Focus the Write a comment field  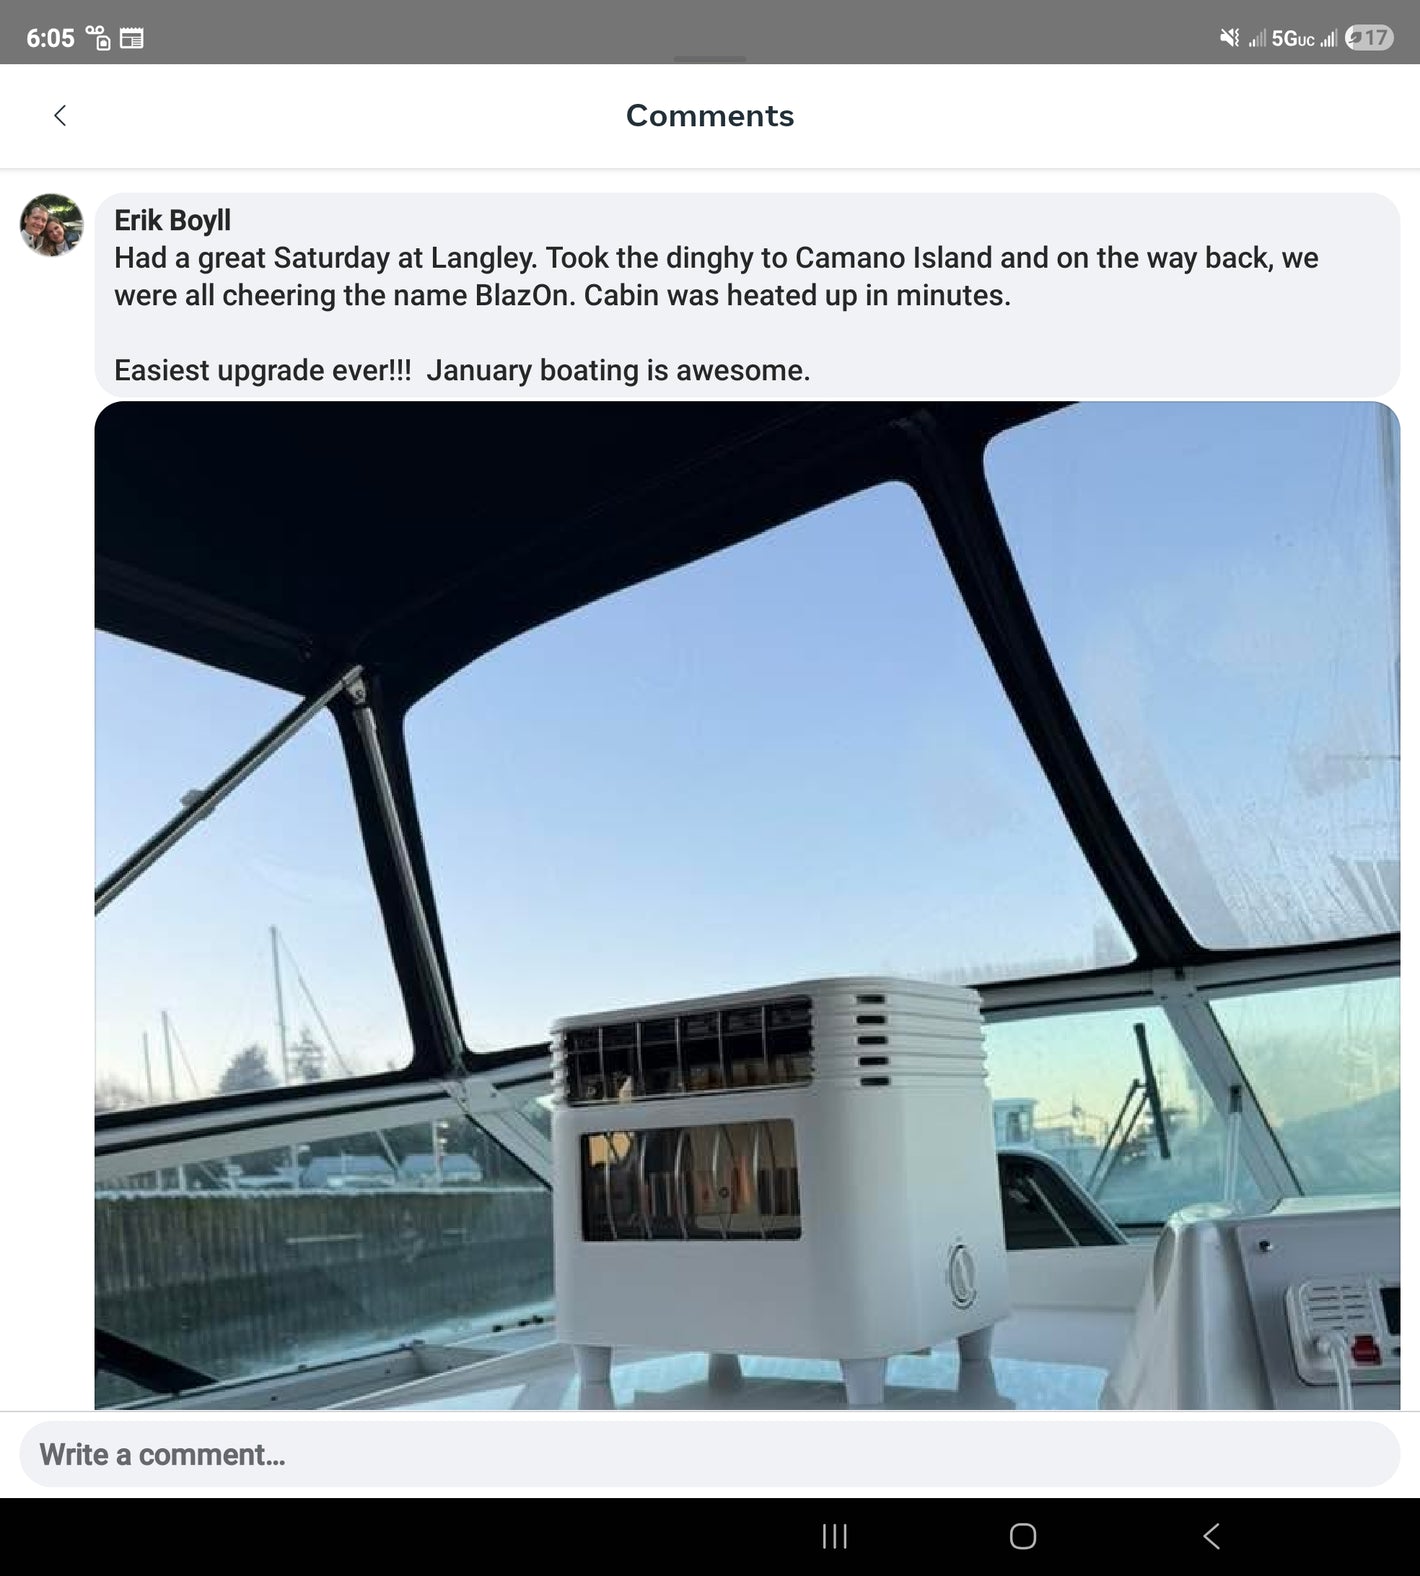(x=710, y=1454)
